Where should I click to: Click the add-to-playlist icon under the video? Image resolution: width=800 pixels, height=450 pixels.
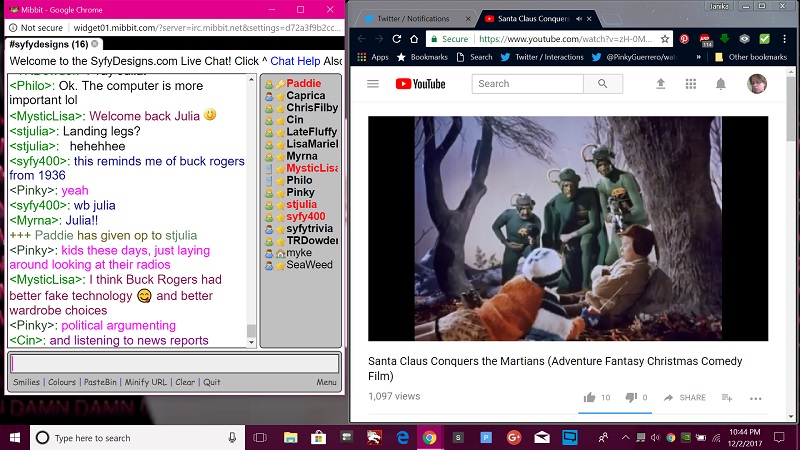[x=727, y=397]
